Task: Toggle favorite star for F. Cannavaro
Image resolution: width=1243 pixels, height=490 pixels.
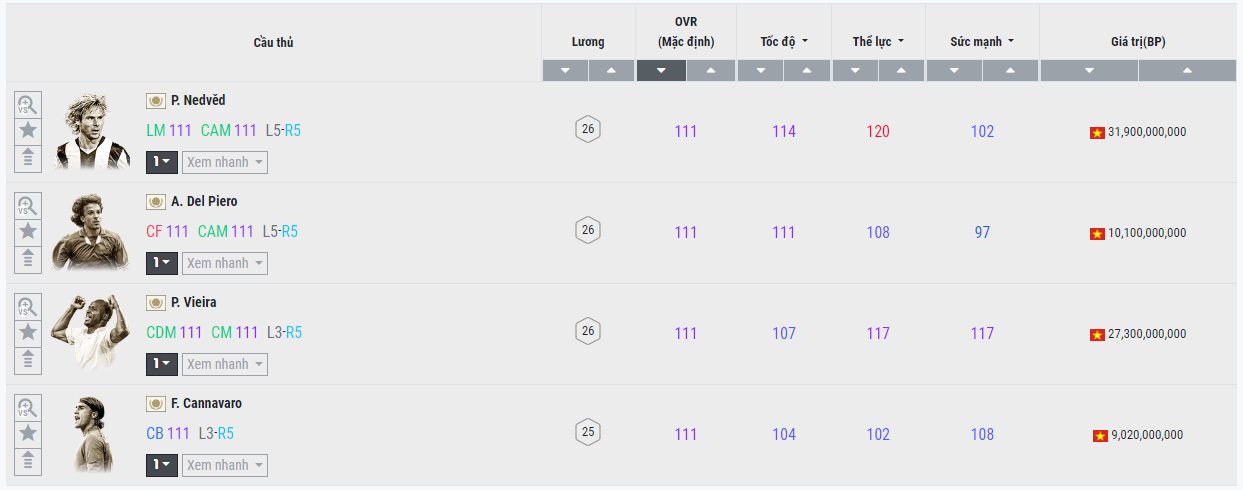Action: pos(28,433)
